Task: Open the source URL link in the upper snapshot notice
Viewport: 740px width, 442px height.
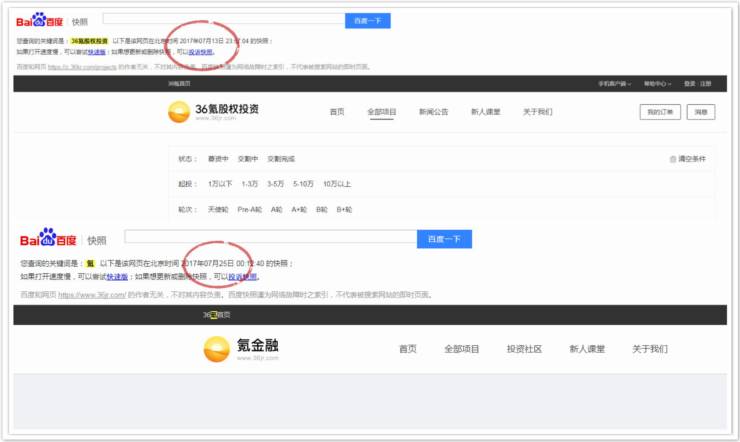Action: 82,67
